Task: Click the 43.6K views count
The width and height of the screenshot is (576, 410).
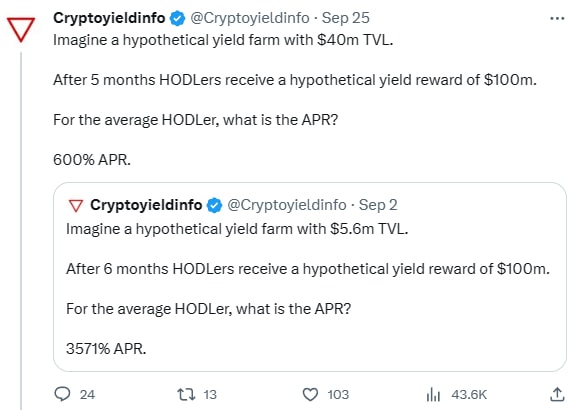Action: click(469, 395)
